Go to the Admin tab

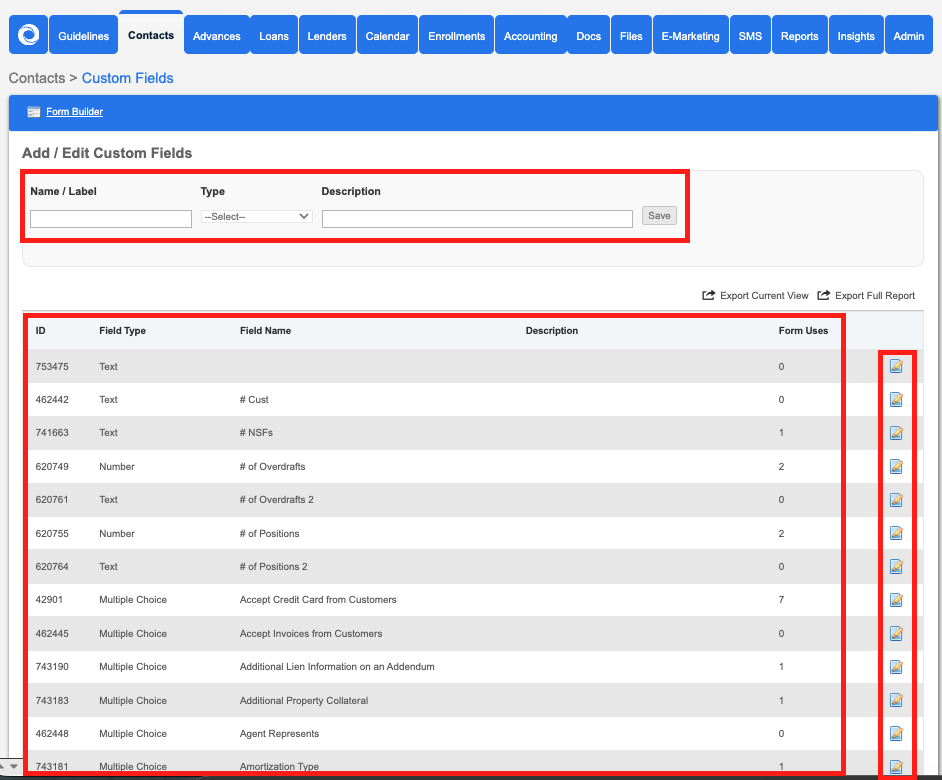[x=908, y=36]
